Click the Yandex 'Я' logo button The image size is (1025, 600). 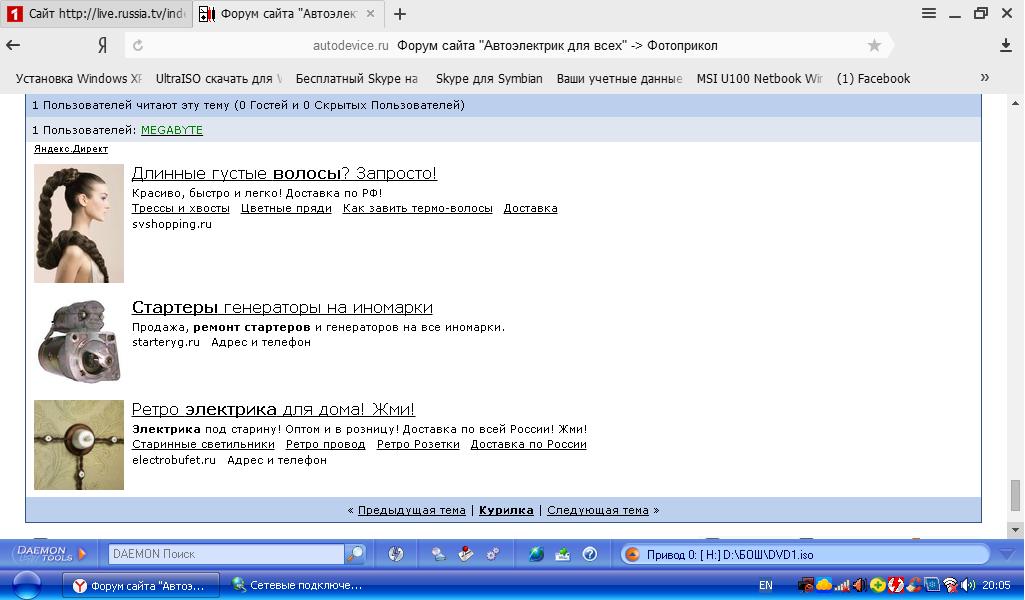[x=103, y=45]
